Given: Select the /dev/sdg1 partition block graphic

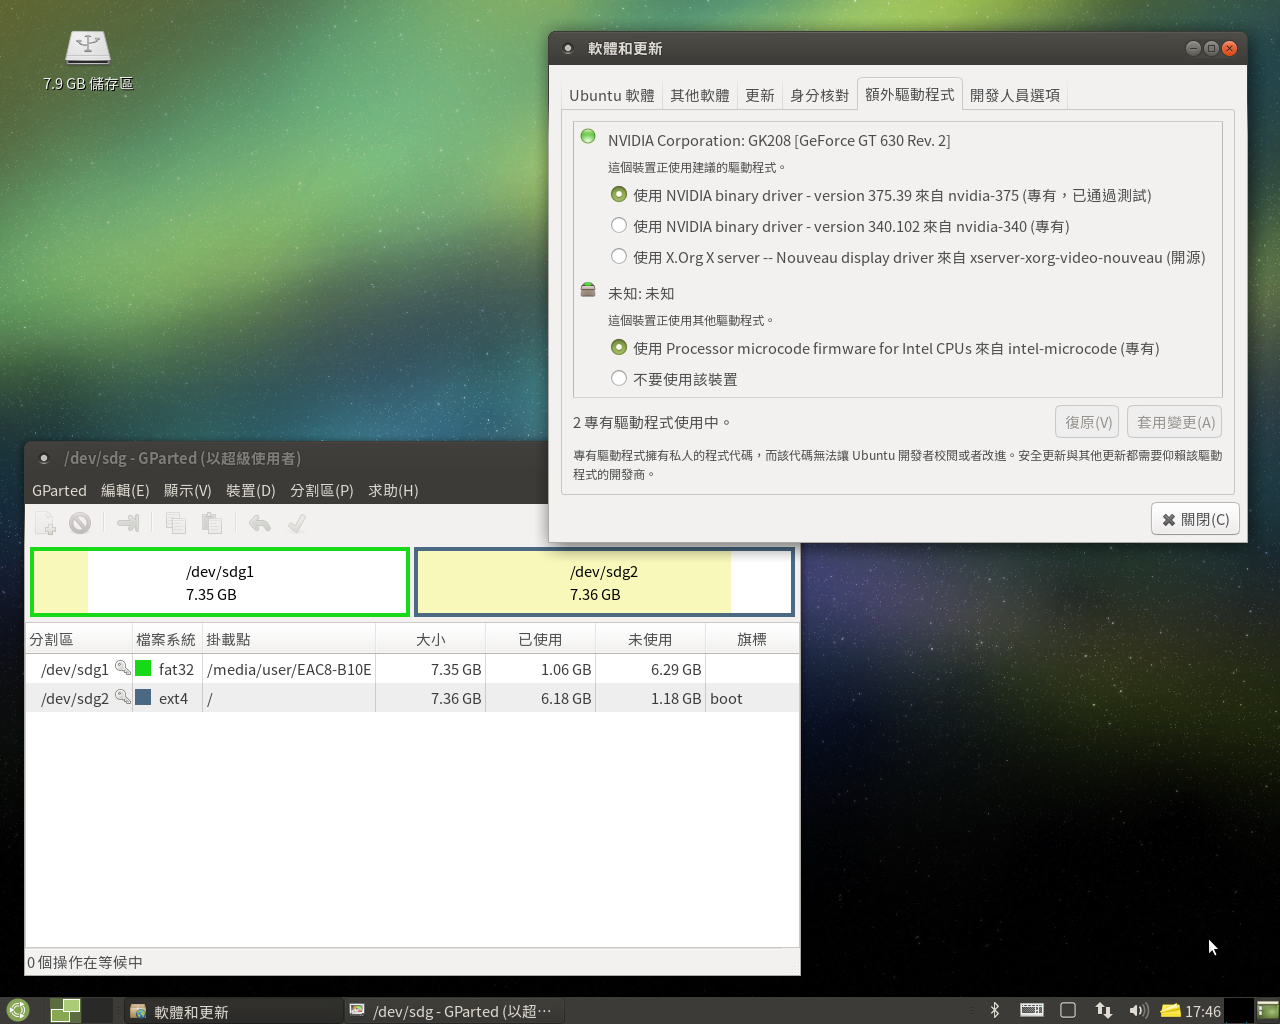Looking at the screenshot, I should [220, 582].
